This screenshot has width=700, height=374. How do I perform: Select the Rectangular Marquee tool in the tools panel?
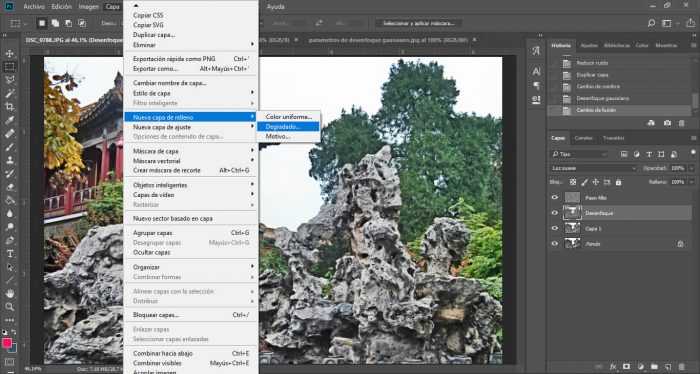9,66
